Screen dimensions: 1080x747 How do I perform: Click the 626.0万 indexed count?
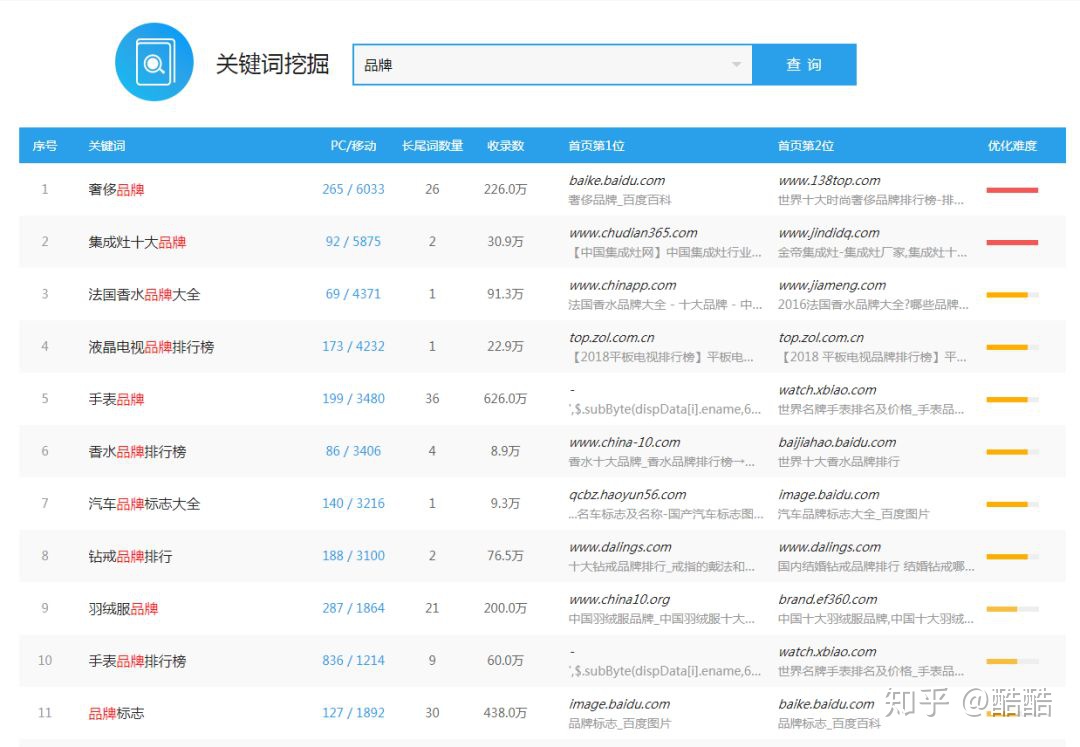[506, 399]
